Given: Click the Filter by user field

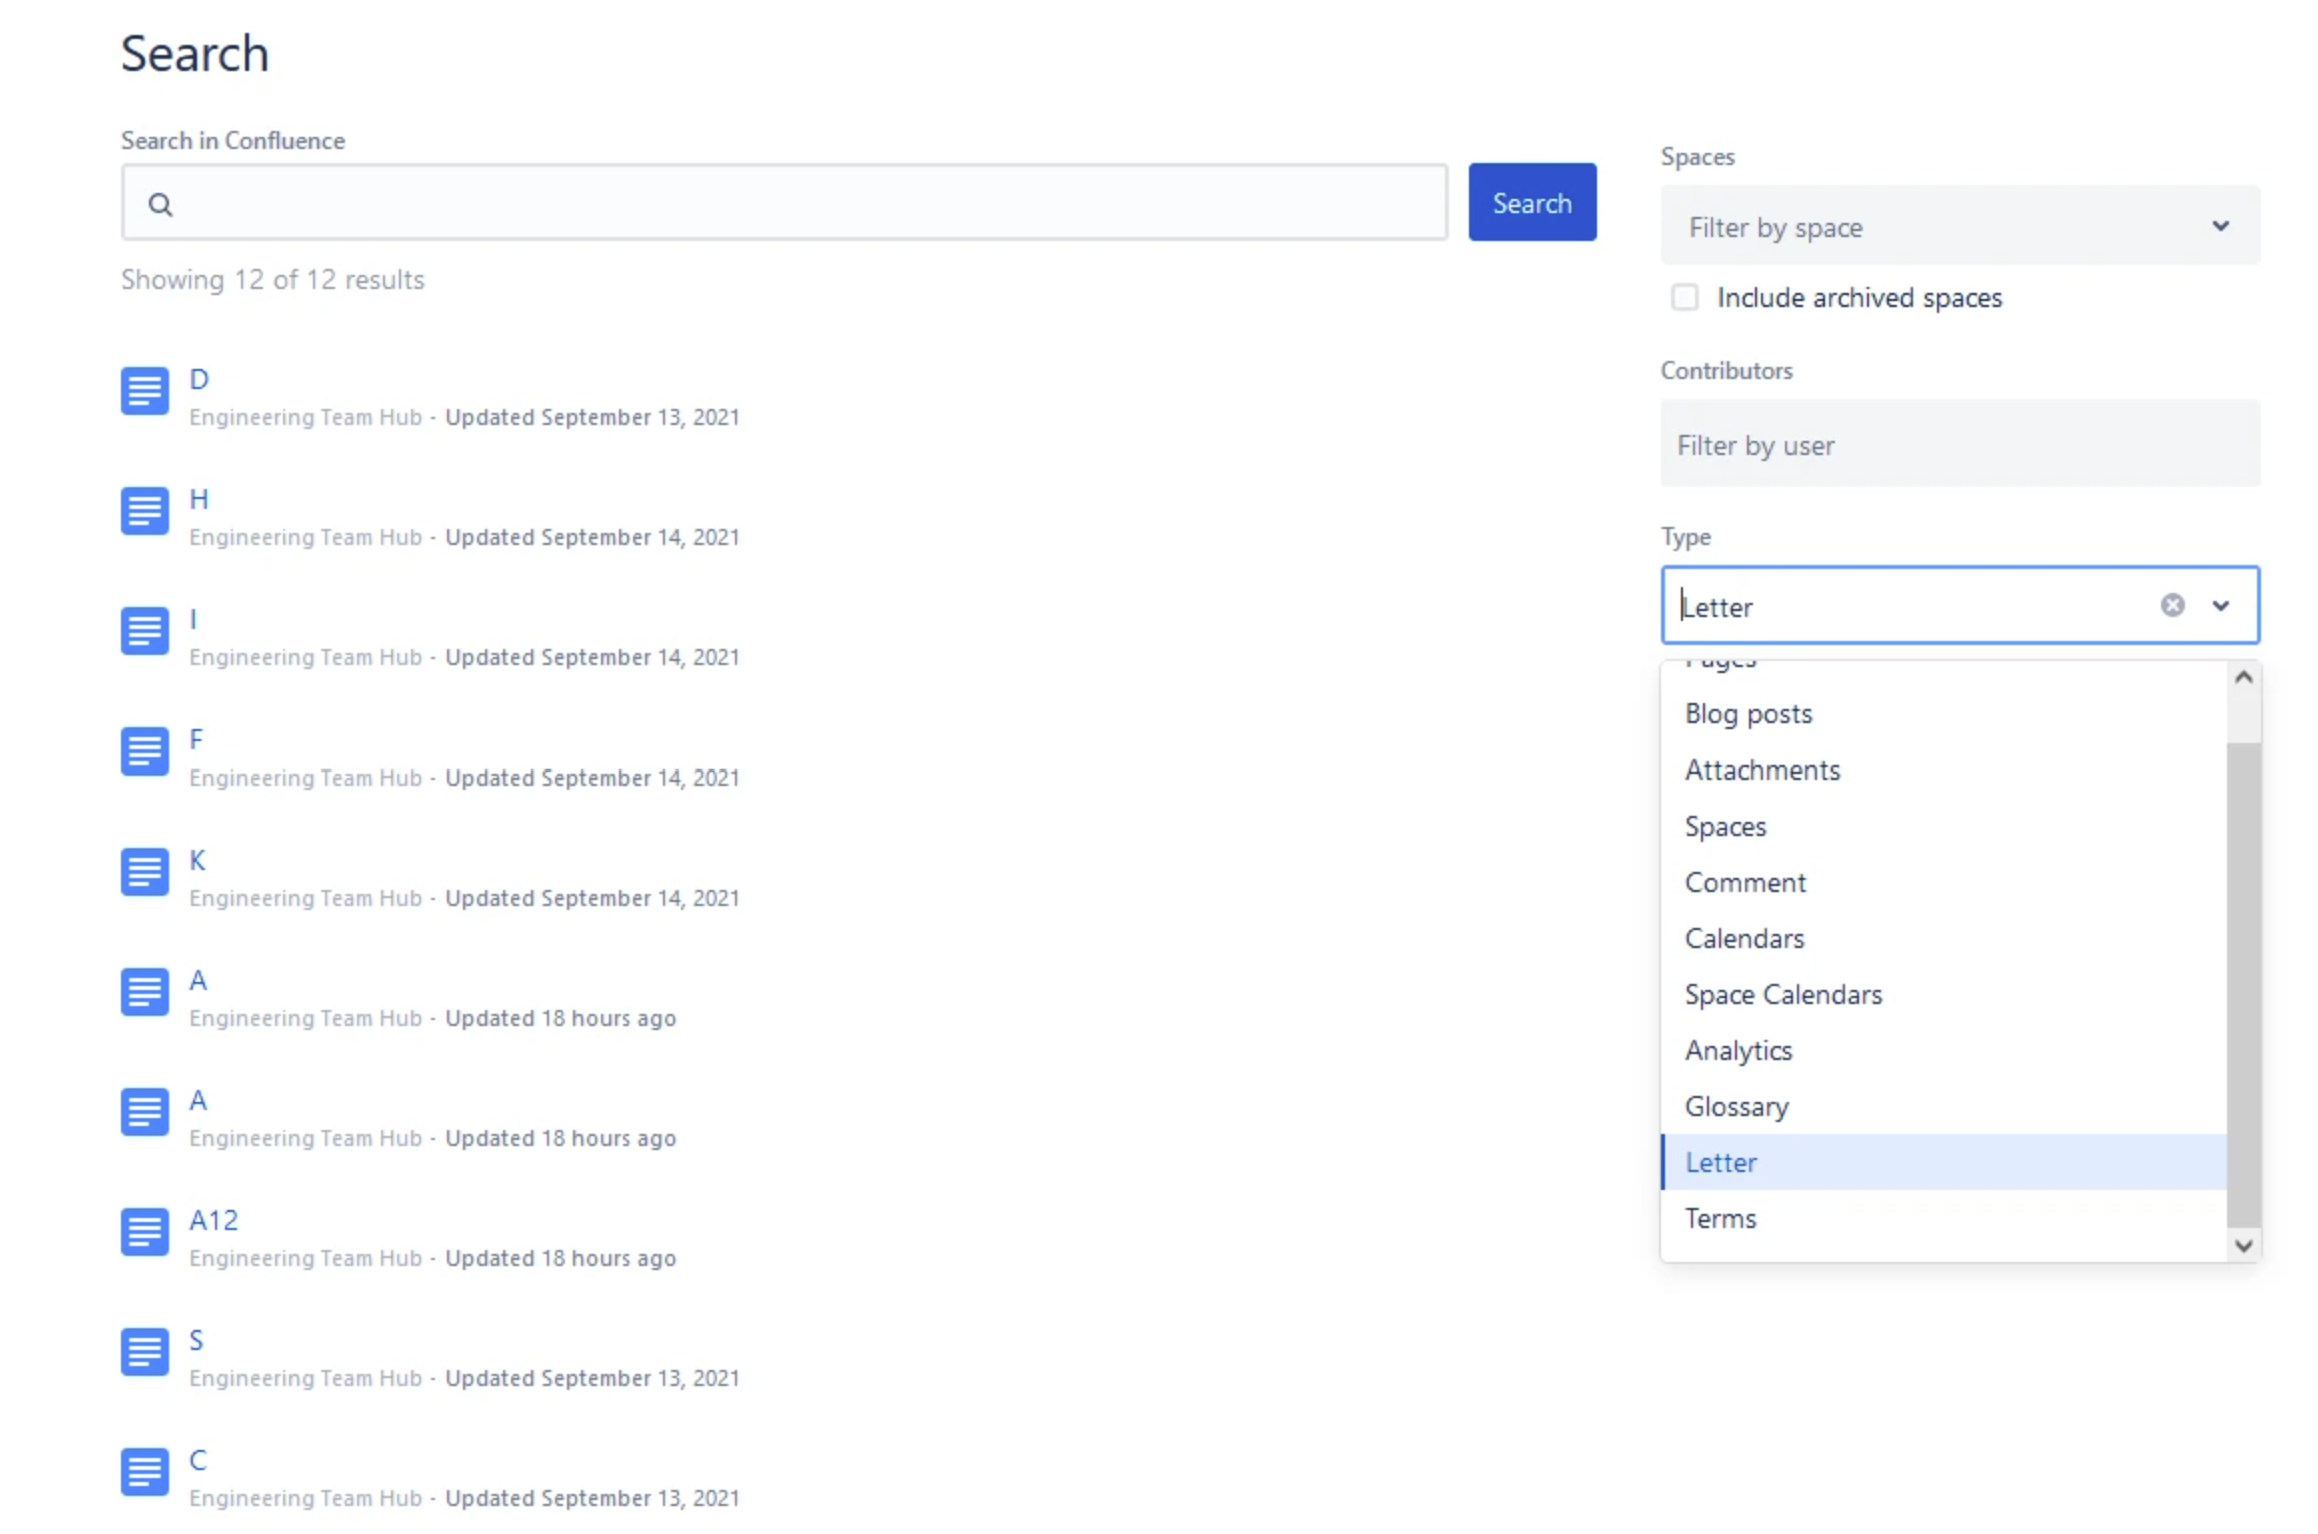Looking at the screenshot, I should (x=1958, y=444).
